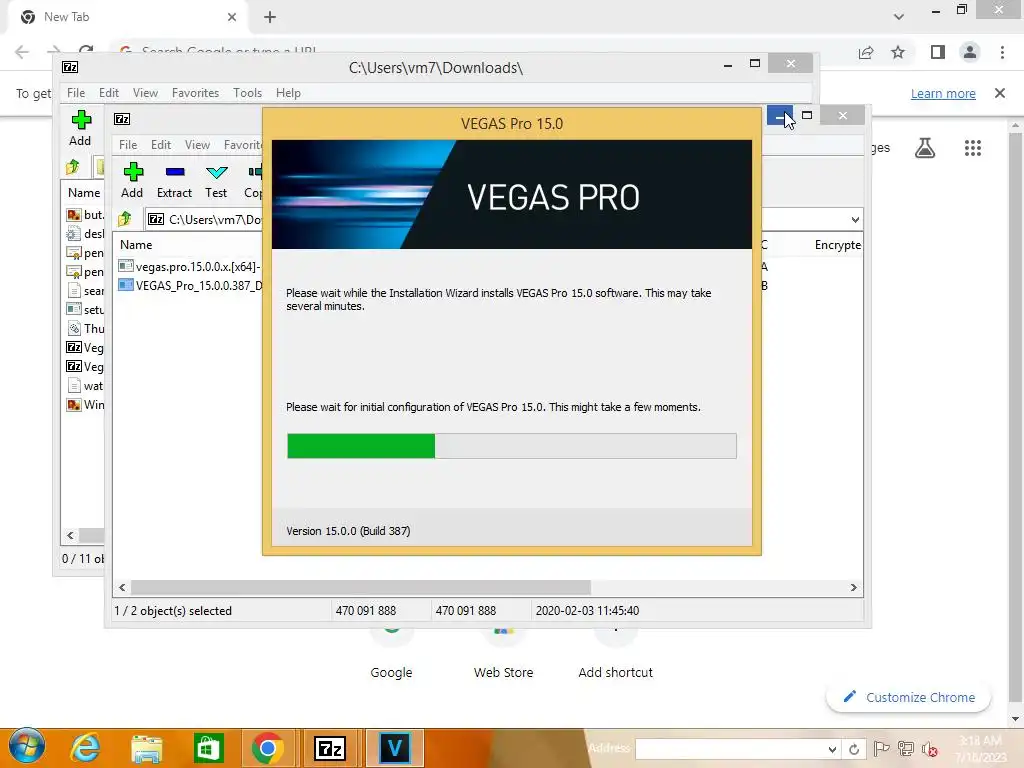Toggle Chrome side panel icon
Image resolution: width=1024 pixels, height=768 pixels.
click(x=938, y=52)
